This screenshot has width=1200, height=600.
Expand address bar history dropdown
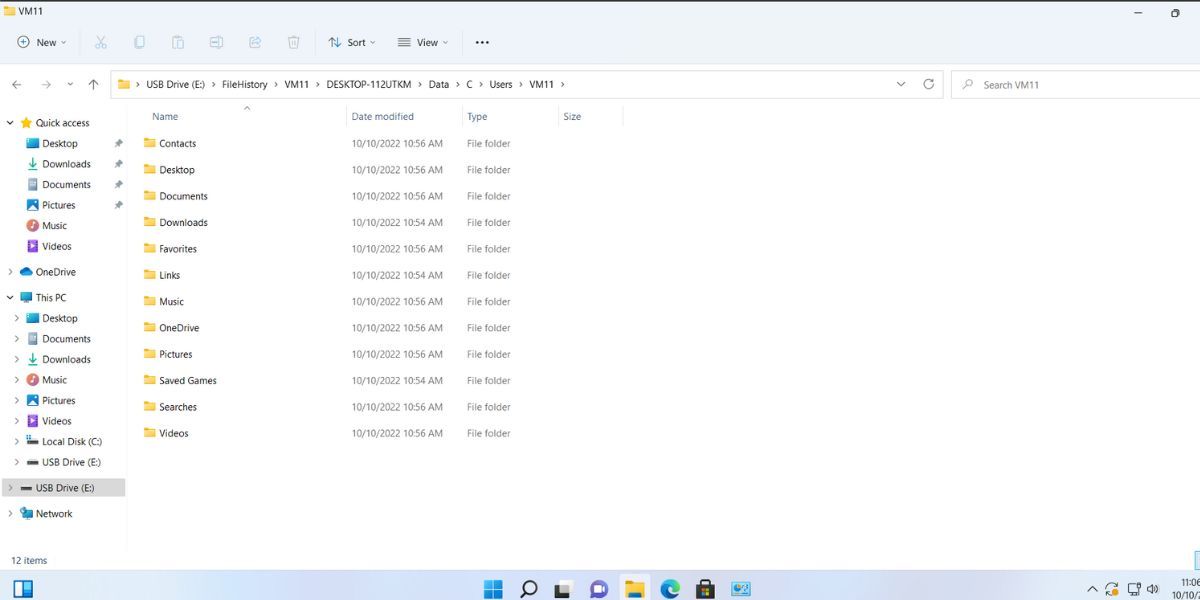point(901,84)
